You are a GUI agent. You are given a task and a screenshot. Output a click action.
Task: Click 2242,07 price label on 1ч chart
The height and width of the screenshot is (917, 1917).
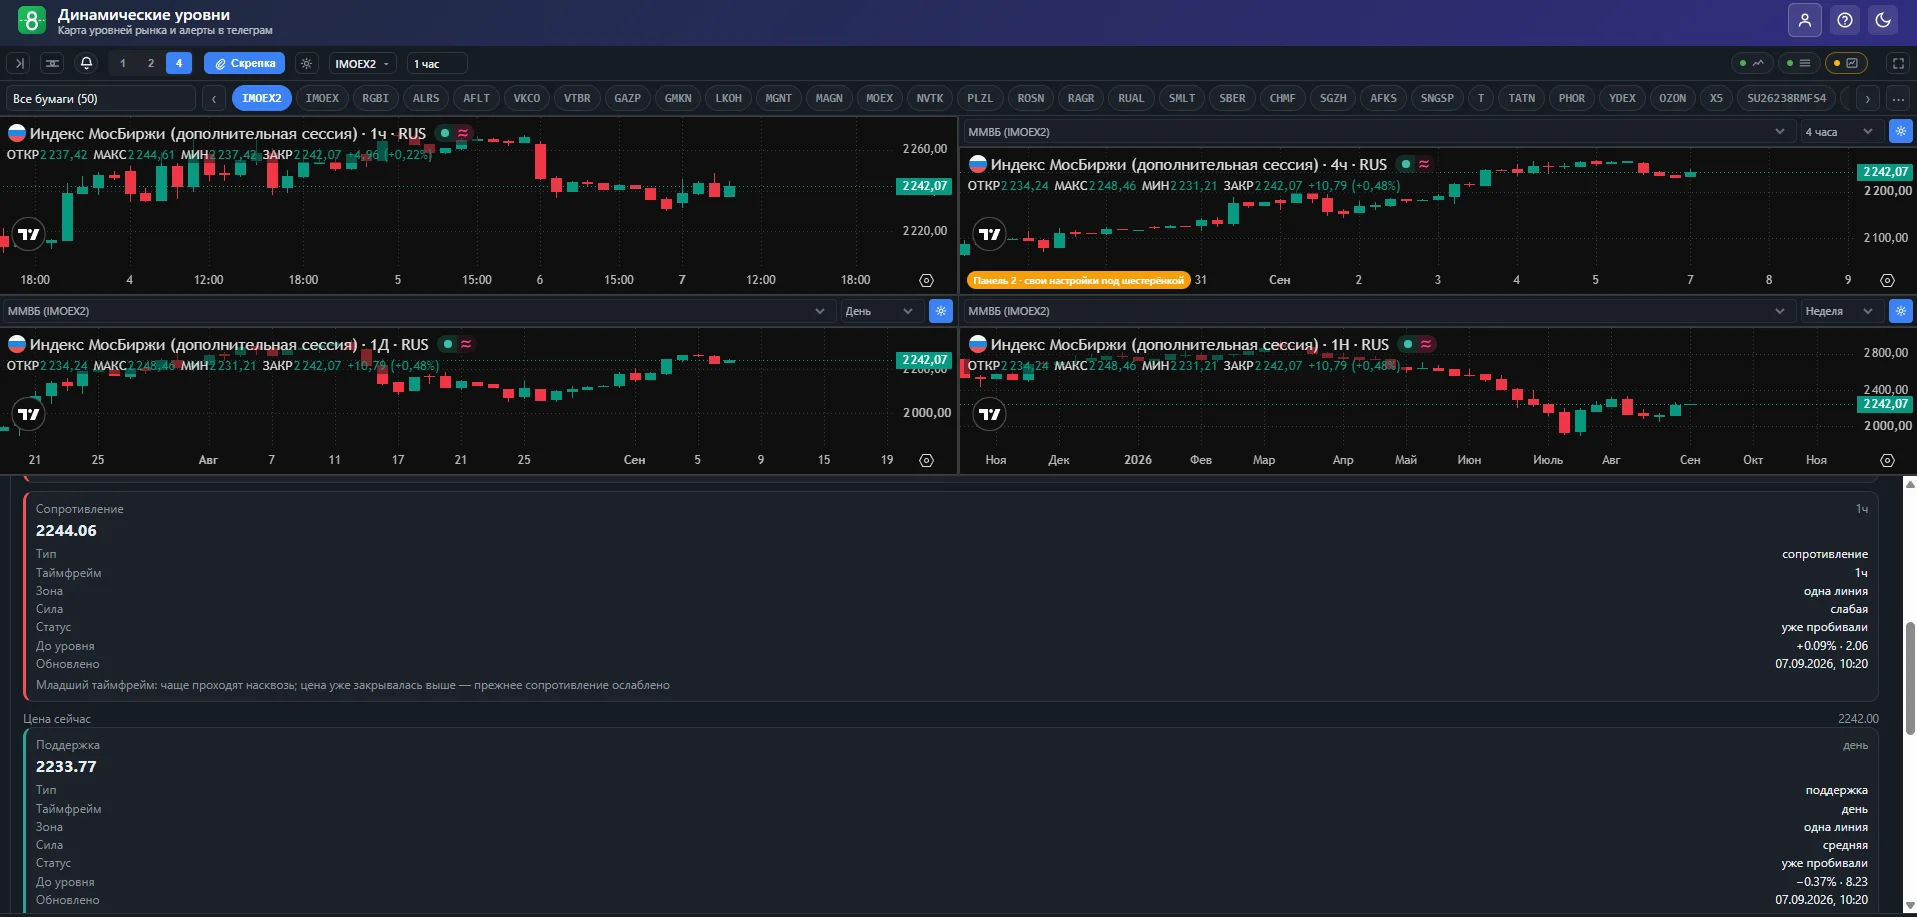(924, 186)
